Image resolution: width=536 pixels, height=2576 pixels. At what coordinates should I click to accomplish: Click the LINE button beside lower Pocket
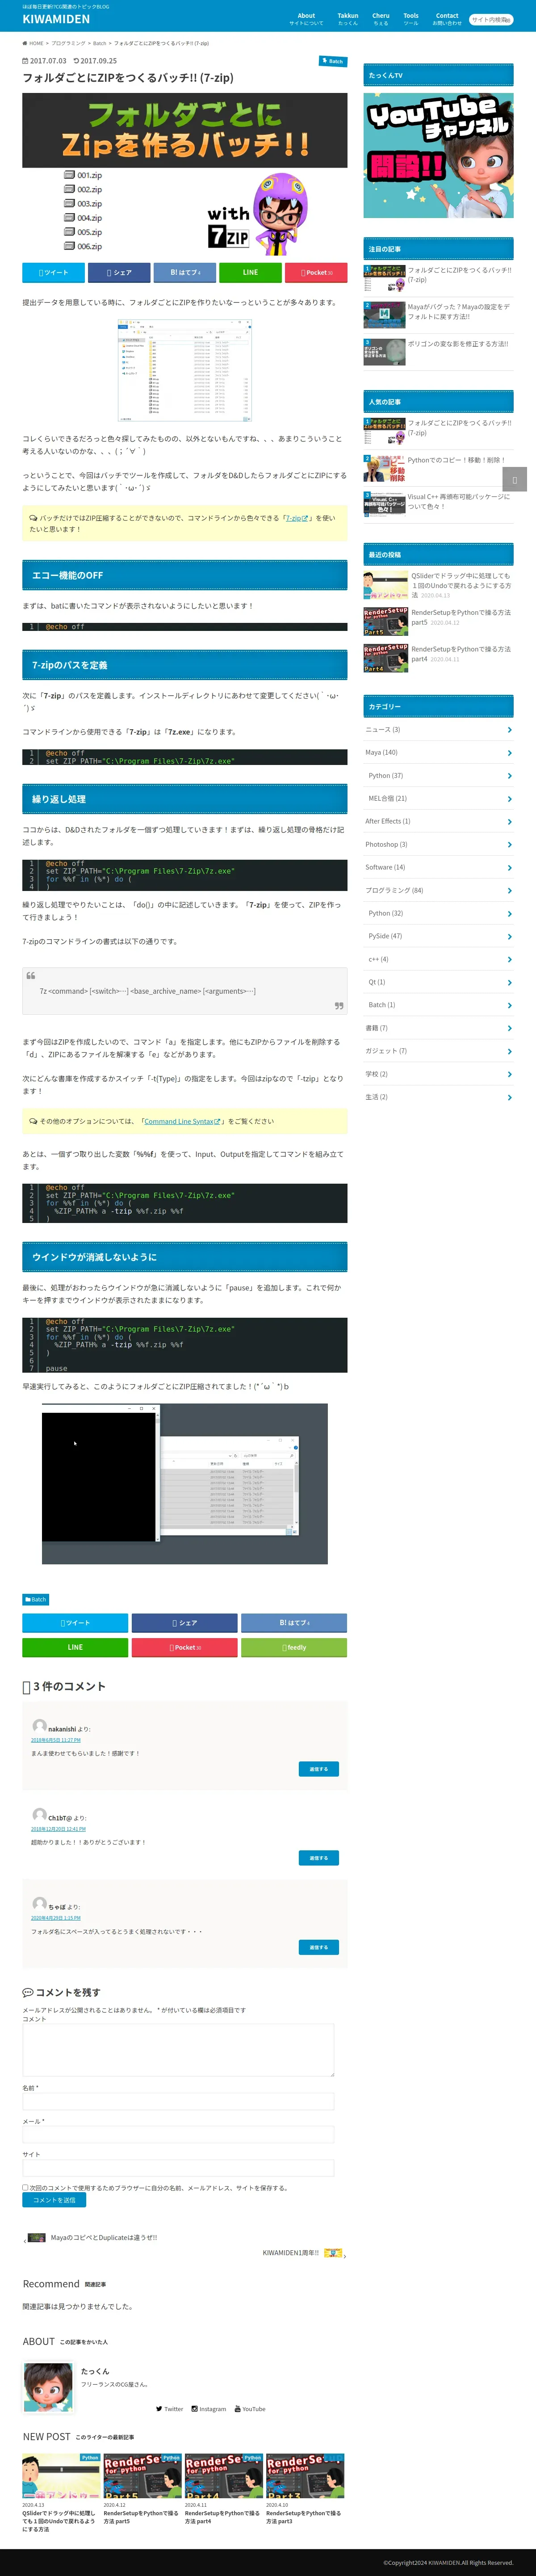click(75, 1647)
